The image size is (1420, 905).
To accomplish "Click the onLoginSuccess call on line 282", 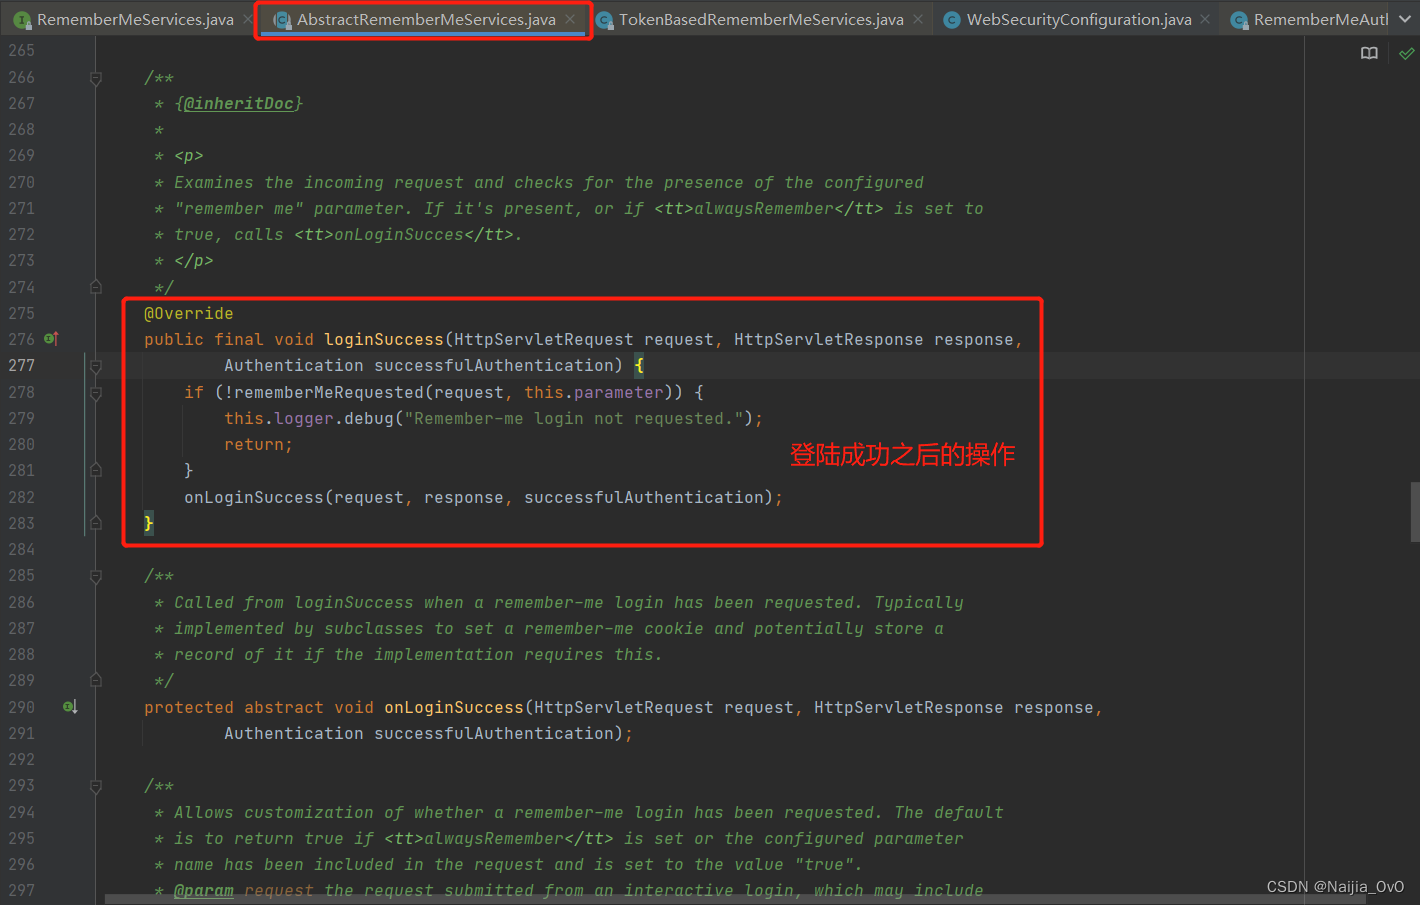I will (x=254, y=497).
